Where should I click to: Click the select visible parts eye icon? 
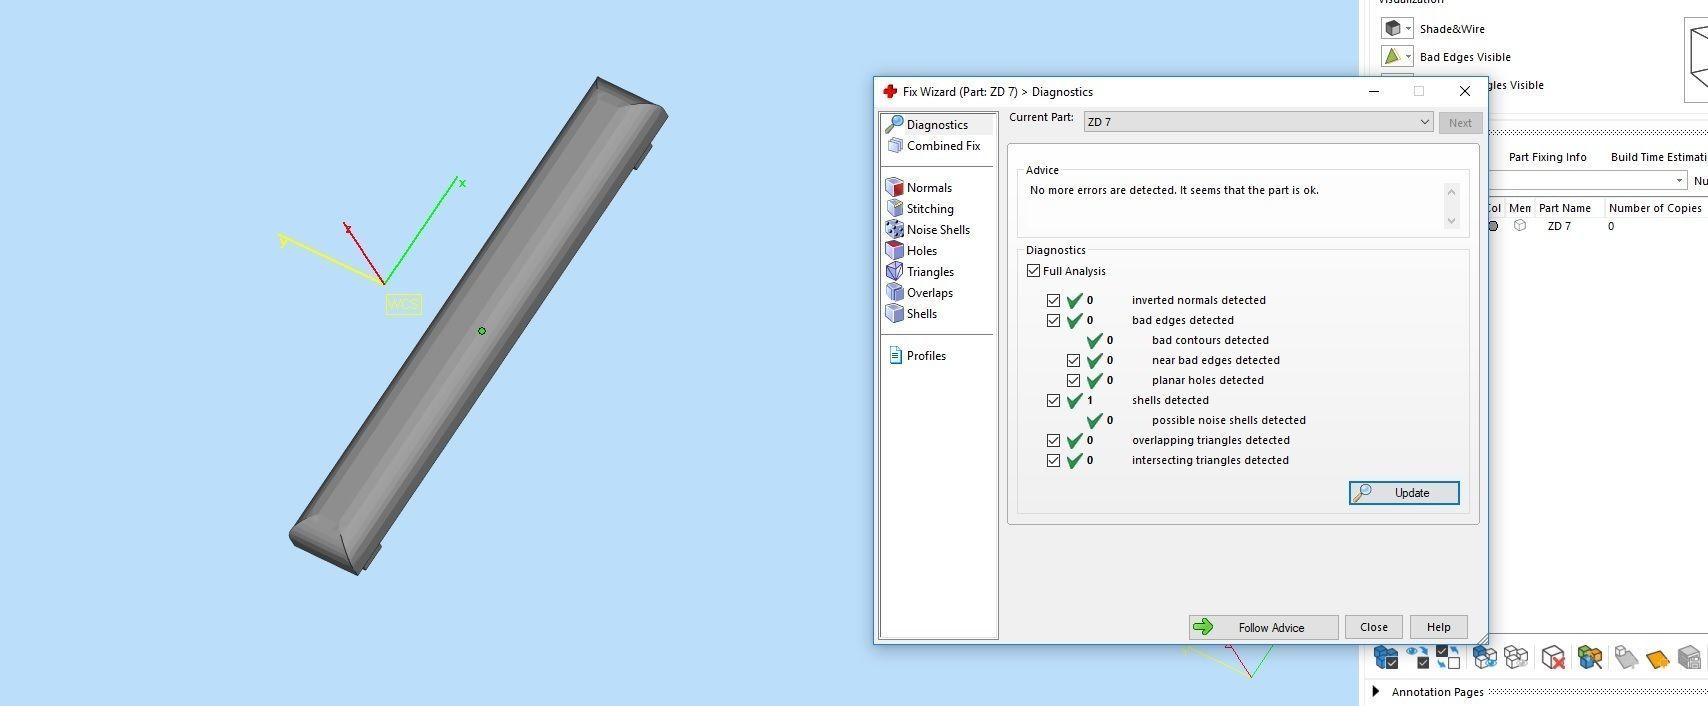pyautogui.click(x=1417, y=657)
